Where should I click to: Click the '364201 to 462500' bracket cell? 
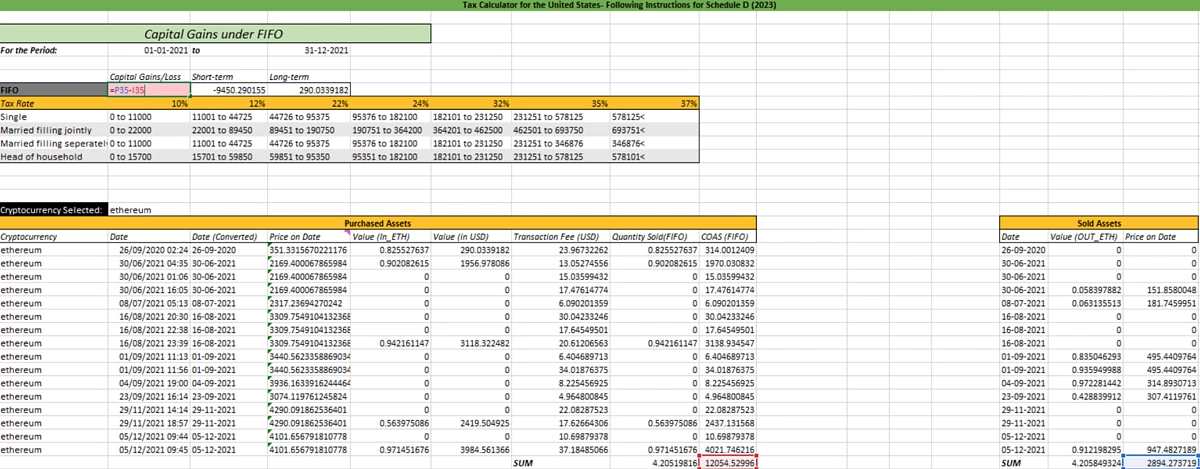coord(471,130)
